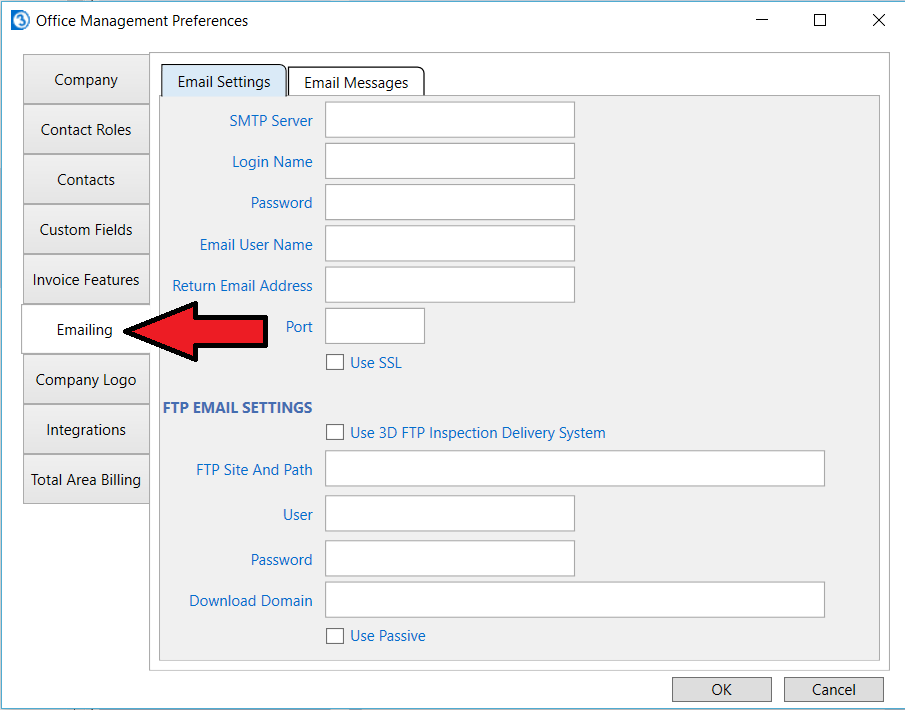Focus the Return Email Address field
905x710 pixels.
click(450, 285)
